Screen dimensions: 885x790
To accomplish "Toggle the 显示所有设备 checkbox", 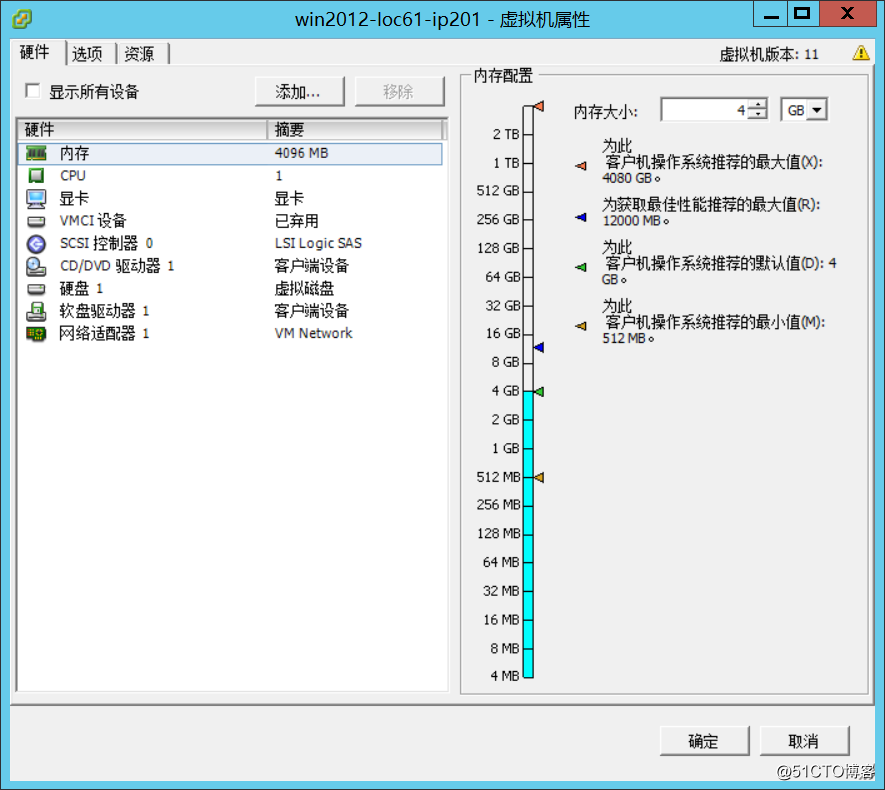I will 33,91.
